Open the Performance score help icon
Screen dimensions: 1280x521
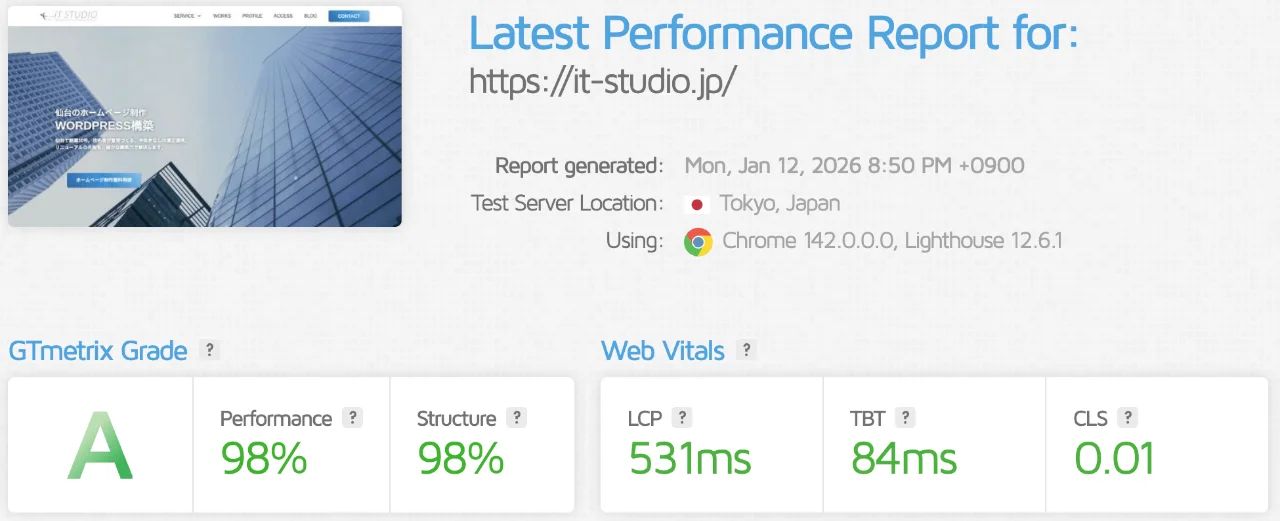[352, 418]
